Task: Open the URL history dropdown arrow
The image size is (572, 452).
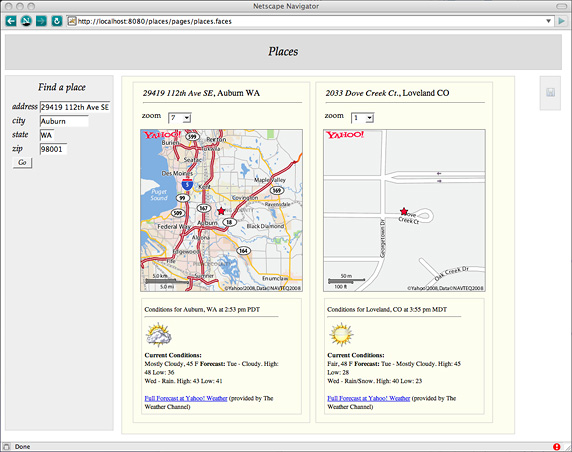Action: coord(548,21)
